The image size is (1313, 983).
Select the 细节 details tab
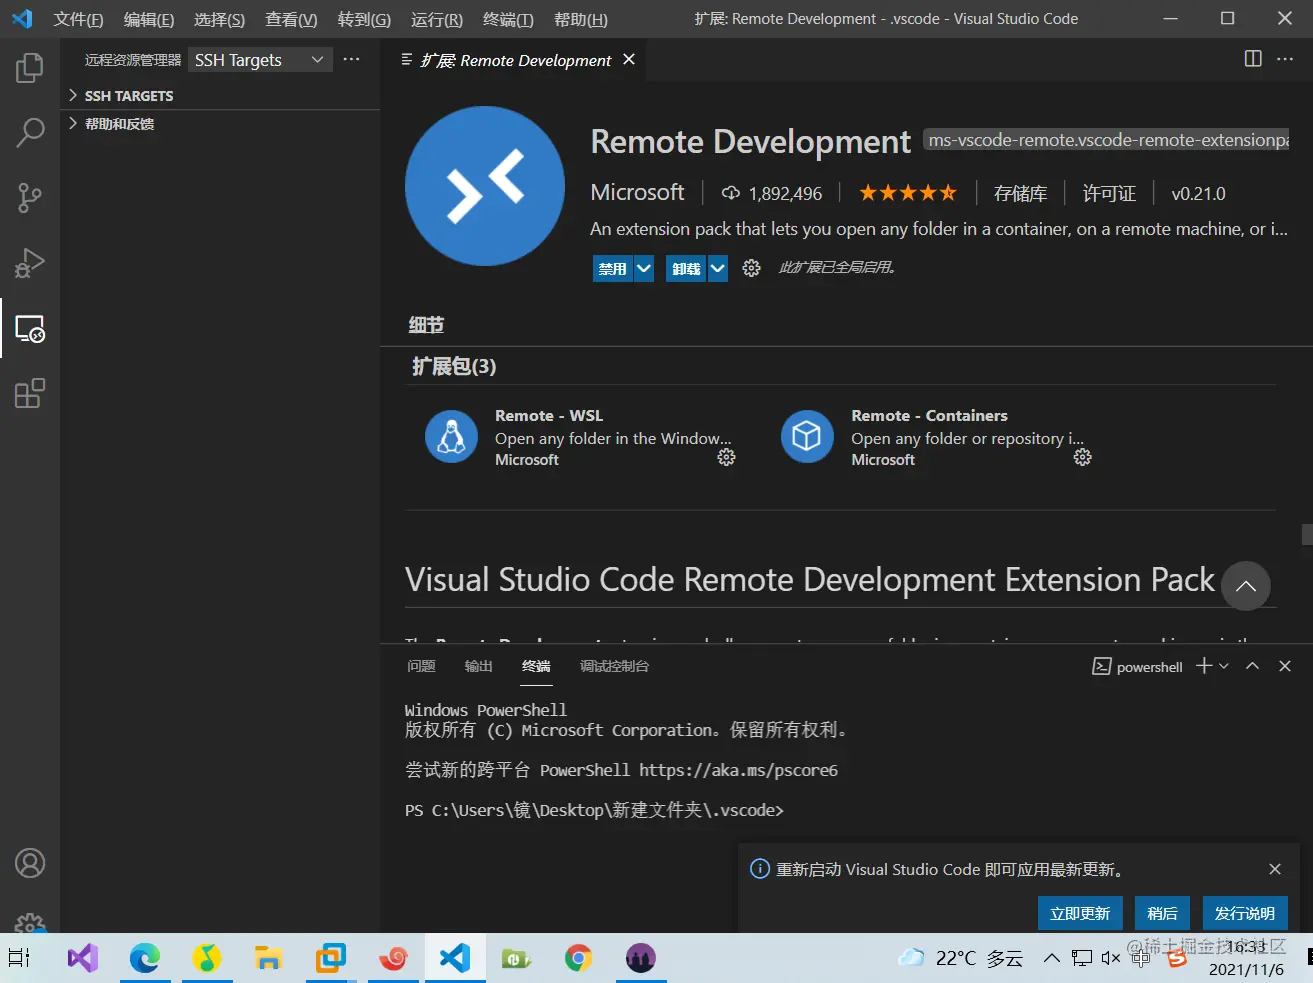point(426,324)
